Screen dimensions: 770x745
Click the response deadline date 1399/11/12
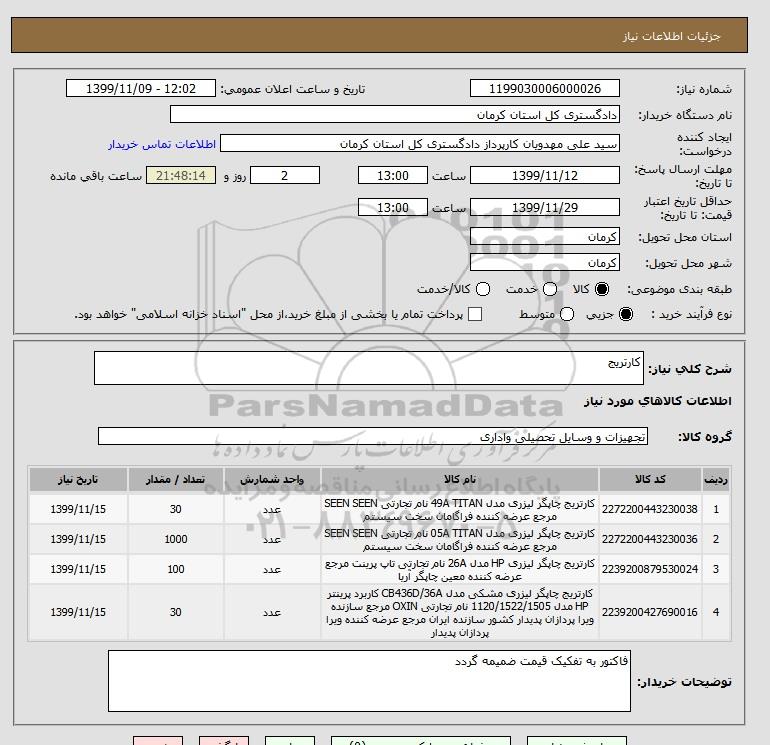(x=545, y=175)
